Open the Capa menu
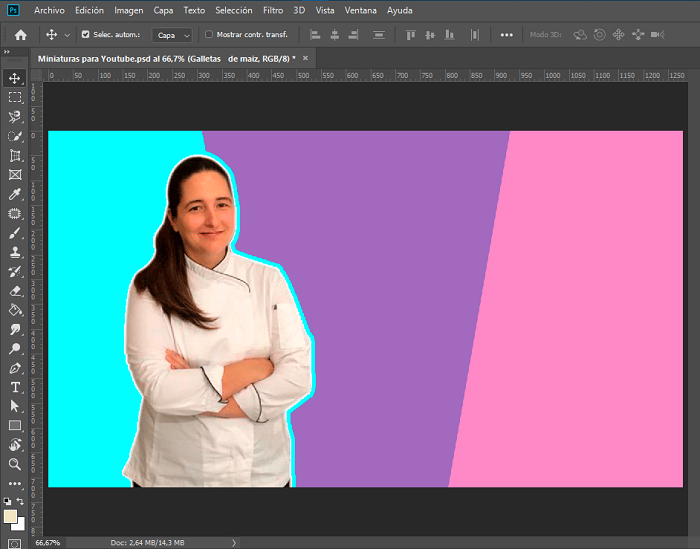This screenshot has height=549, width=700. tap(163, 10)
